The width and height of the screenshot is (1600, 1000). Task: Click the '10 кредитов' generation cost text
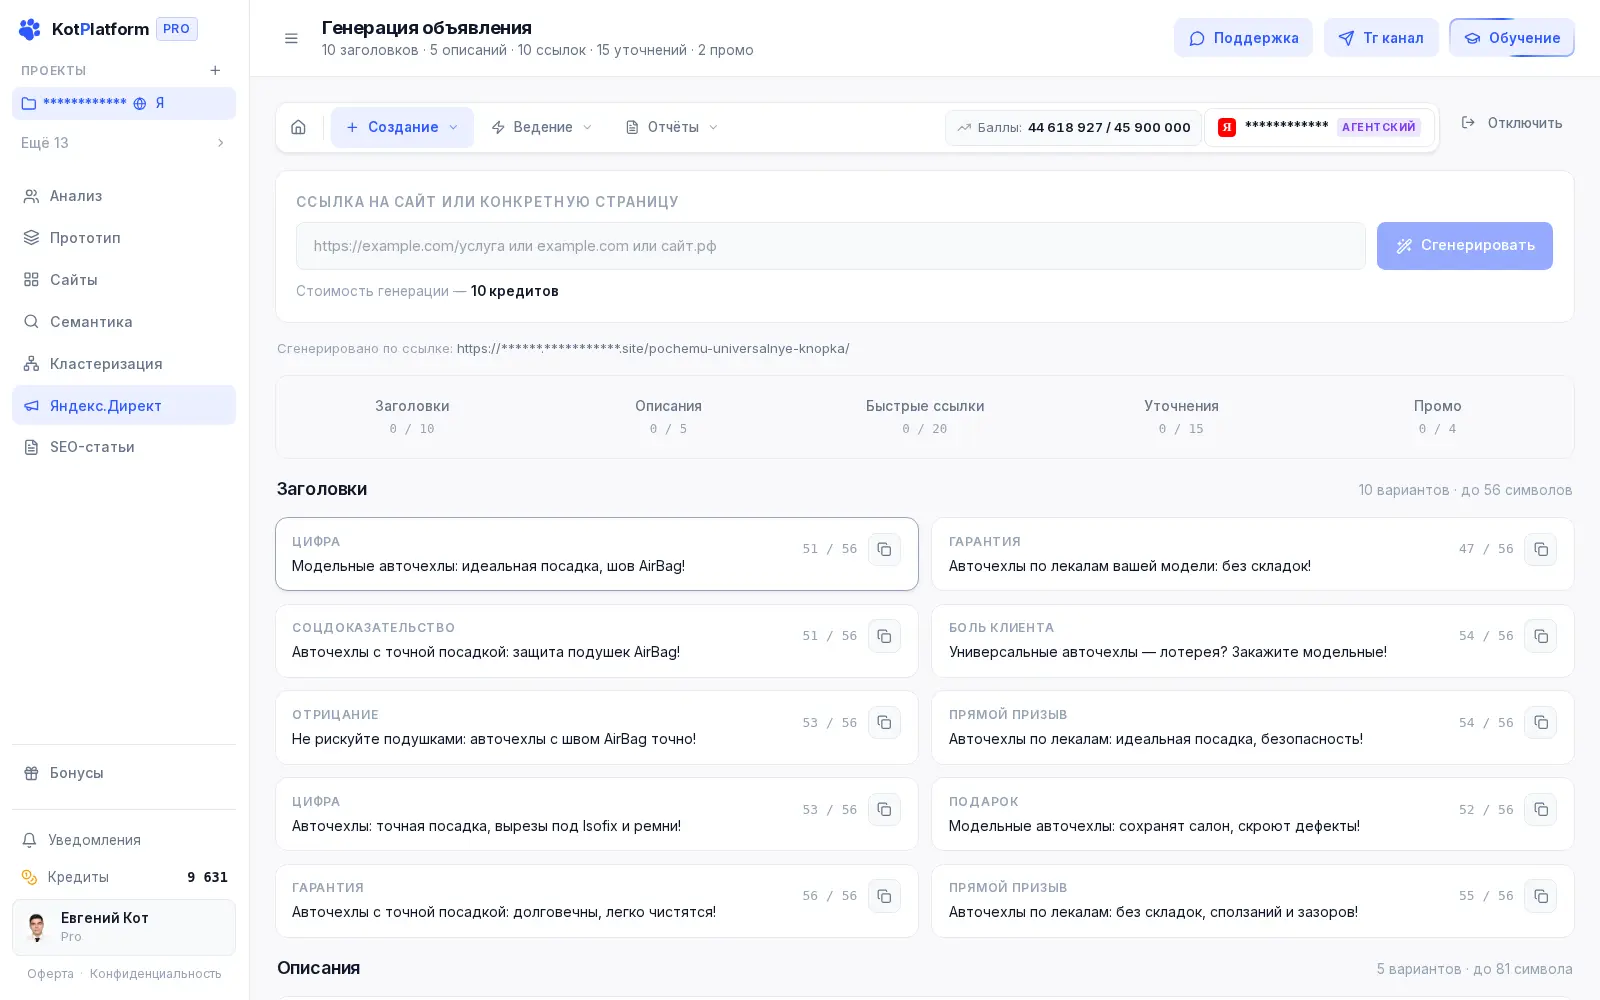pos(515,291)
